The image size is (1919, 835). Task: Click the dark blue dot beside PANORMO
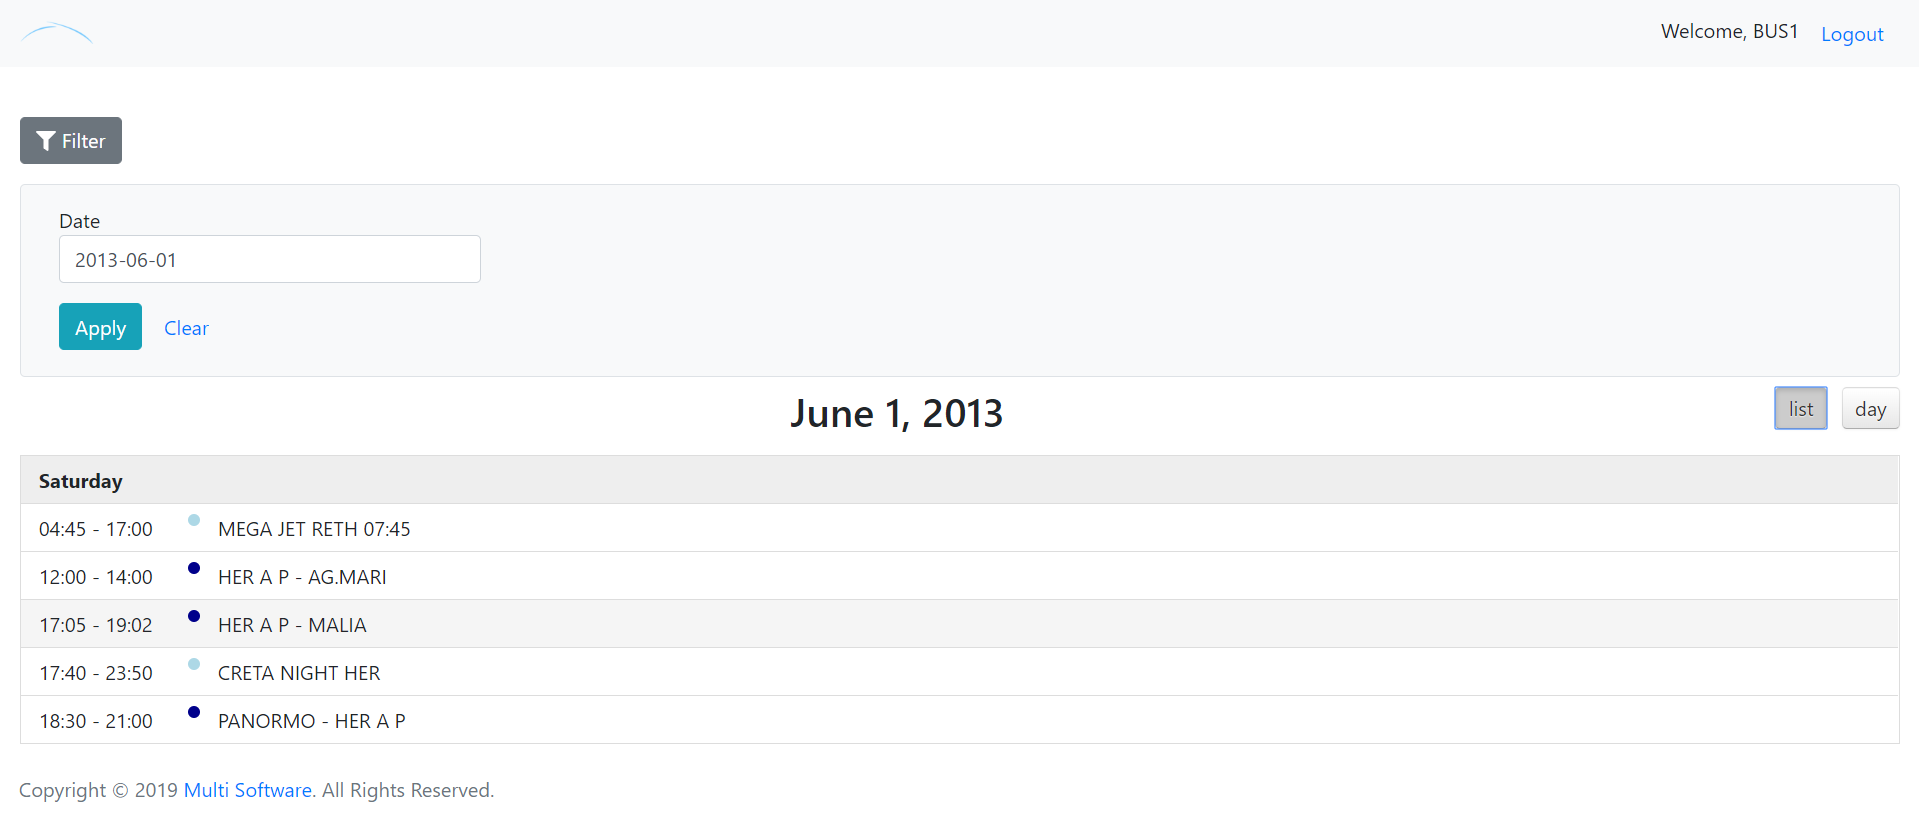(194, 712)
